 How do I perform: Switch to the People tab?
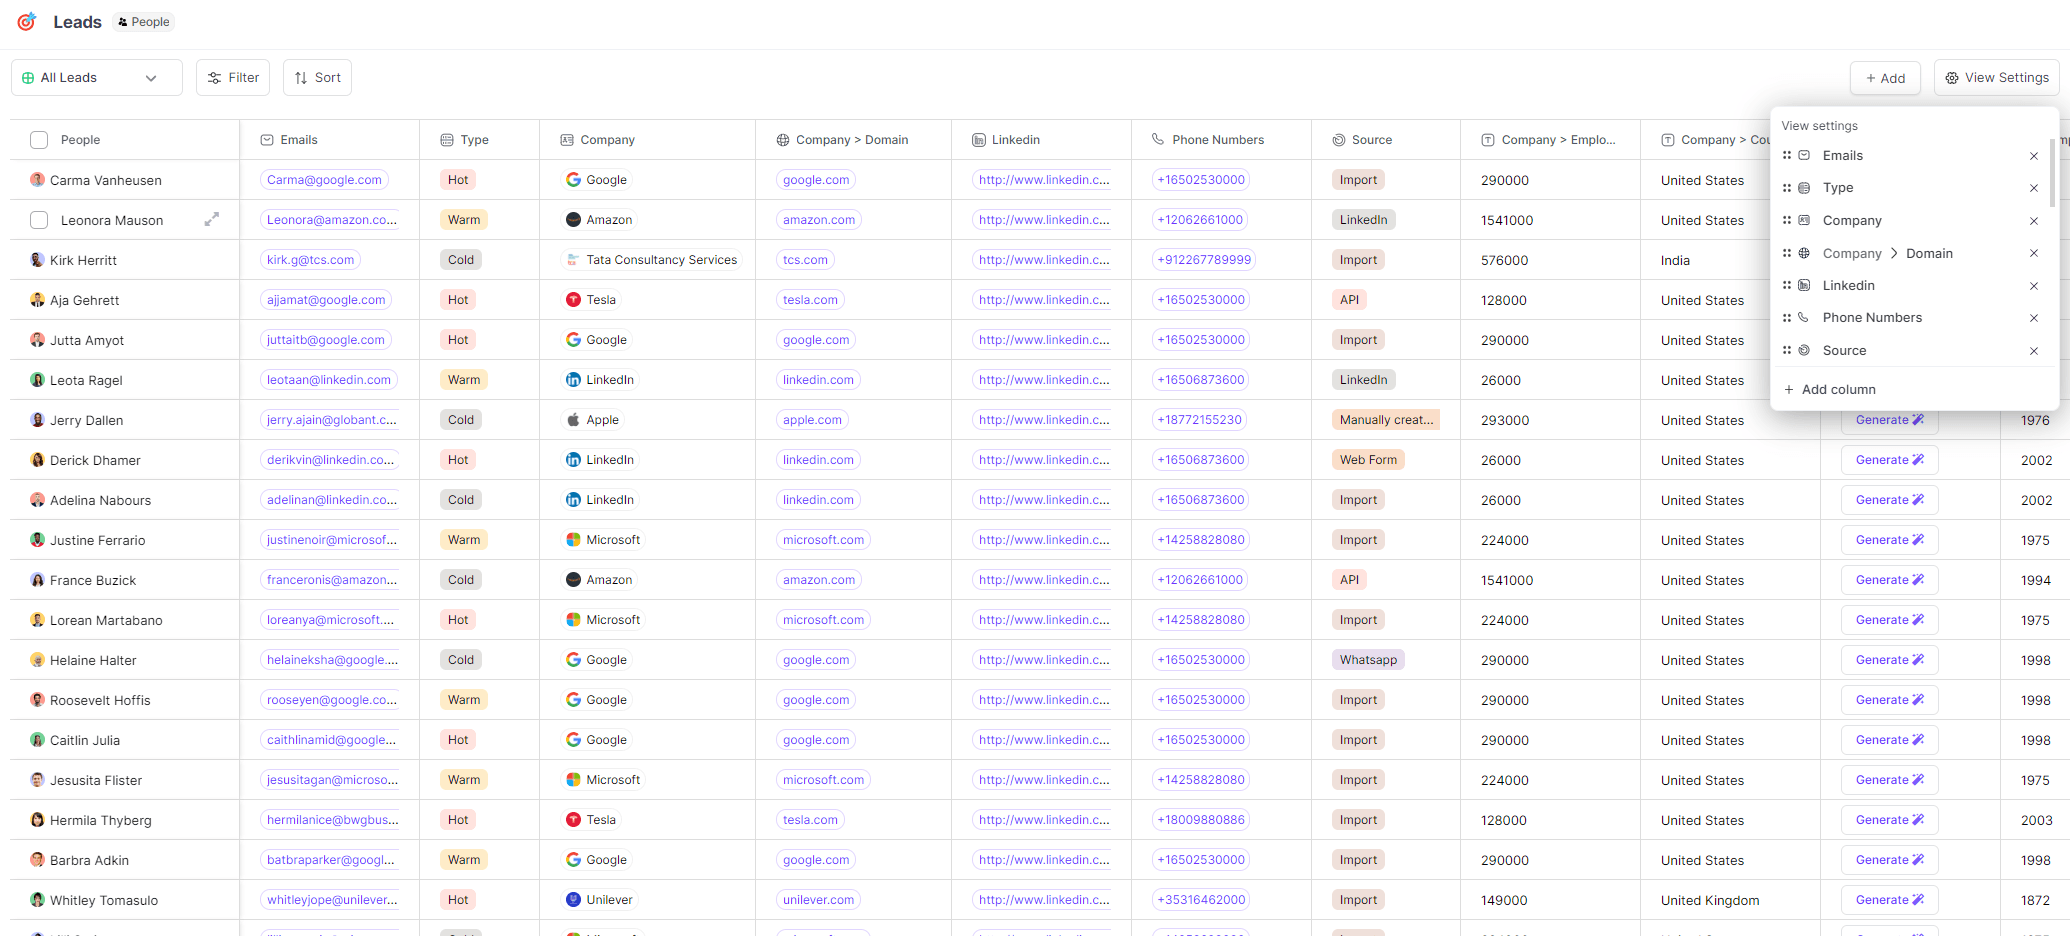pyautogui.click(x=143, y=21)
